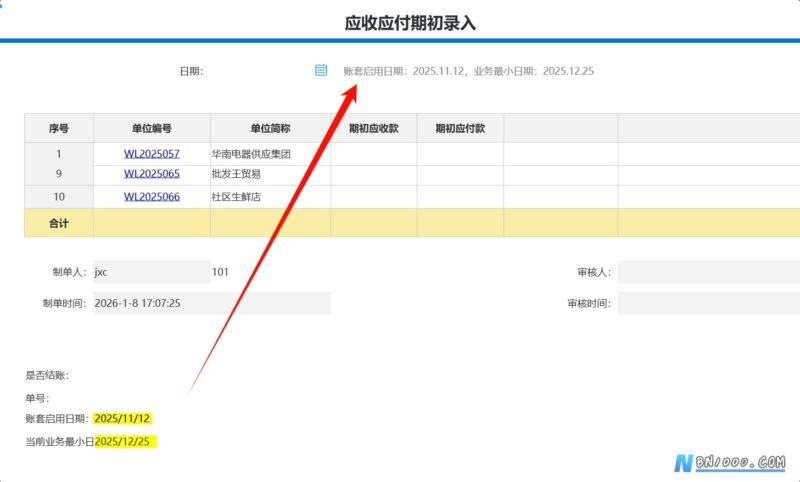Click 期初应付款 cell for 批发王贸易
The image size is (800, 482).
(x=460, y=175)
